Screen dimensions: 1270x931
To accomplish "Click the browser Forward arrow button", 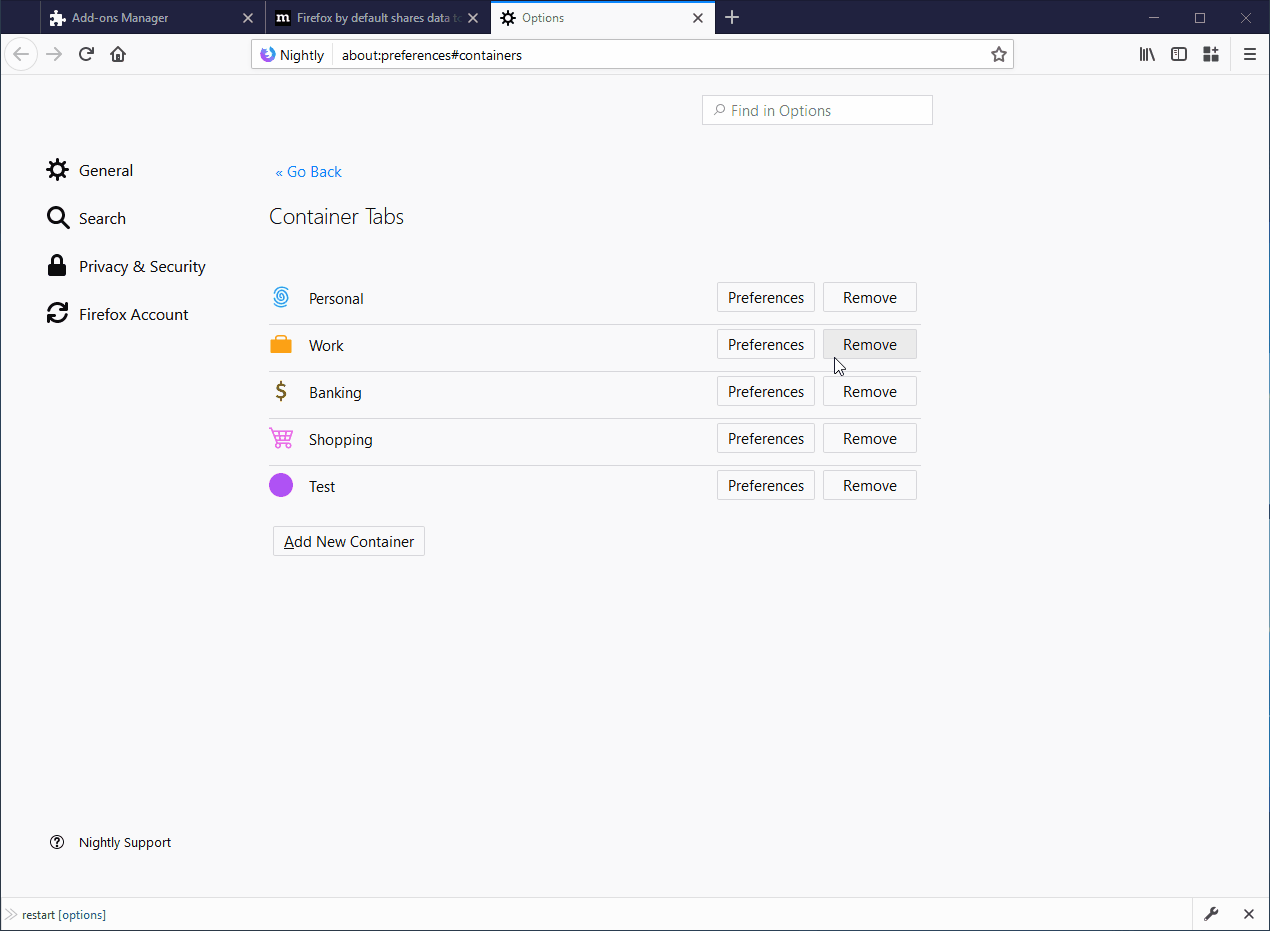I will click(54, 54).
